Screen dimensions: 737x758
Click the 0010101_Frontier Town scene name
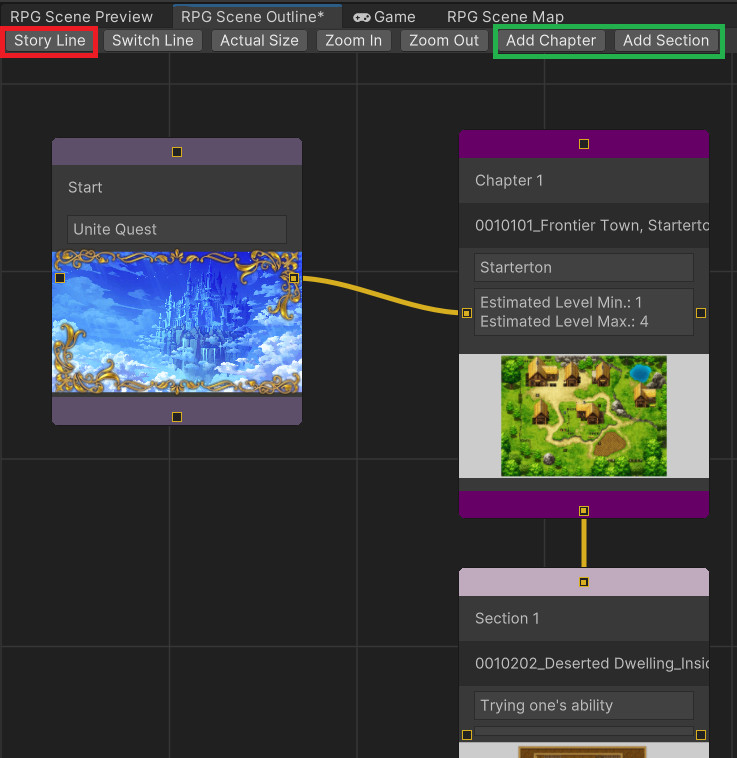pos(592,225)
